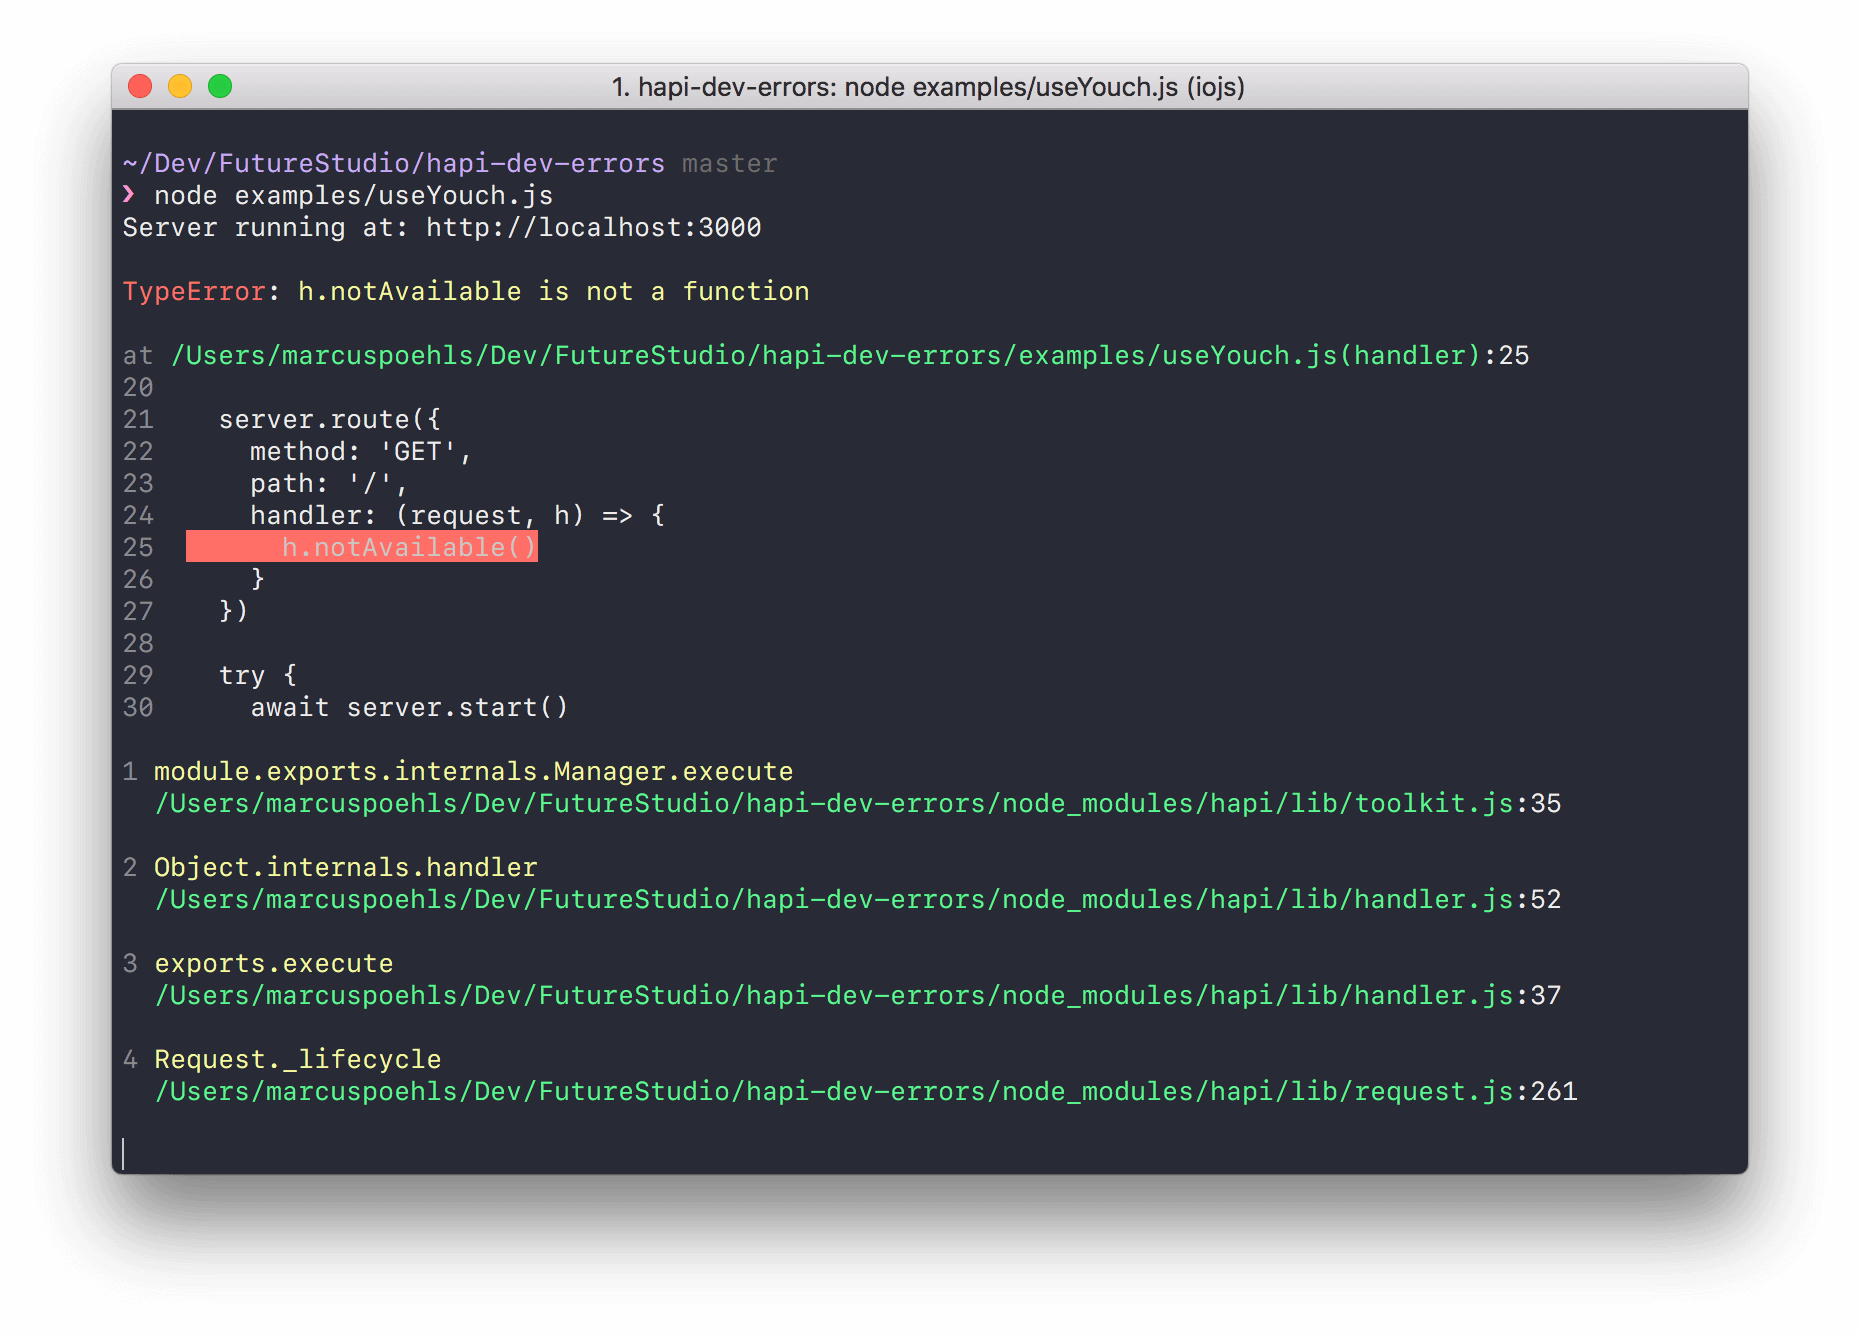The height and width of the screenshot is (1334, 1860).
Task: Click code line 'handler: (request, h) => {'
Action: click(458, 515)
